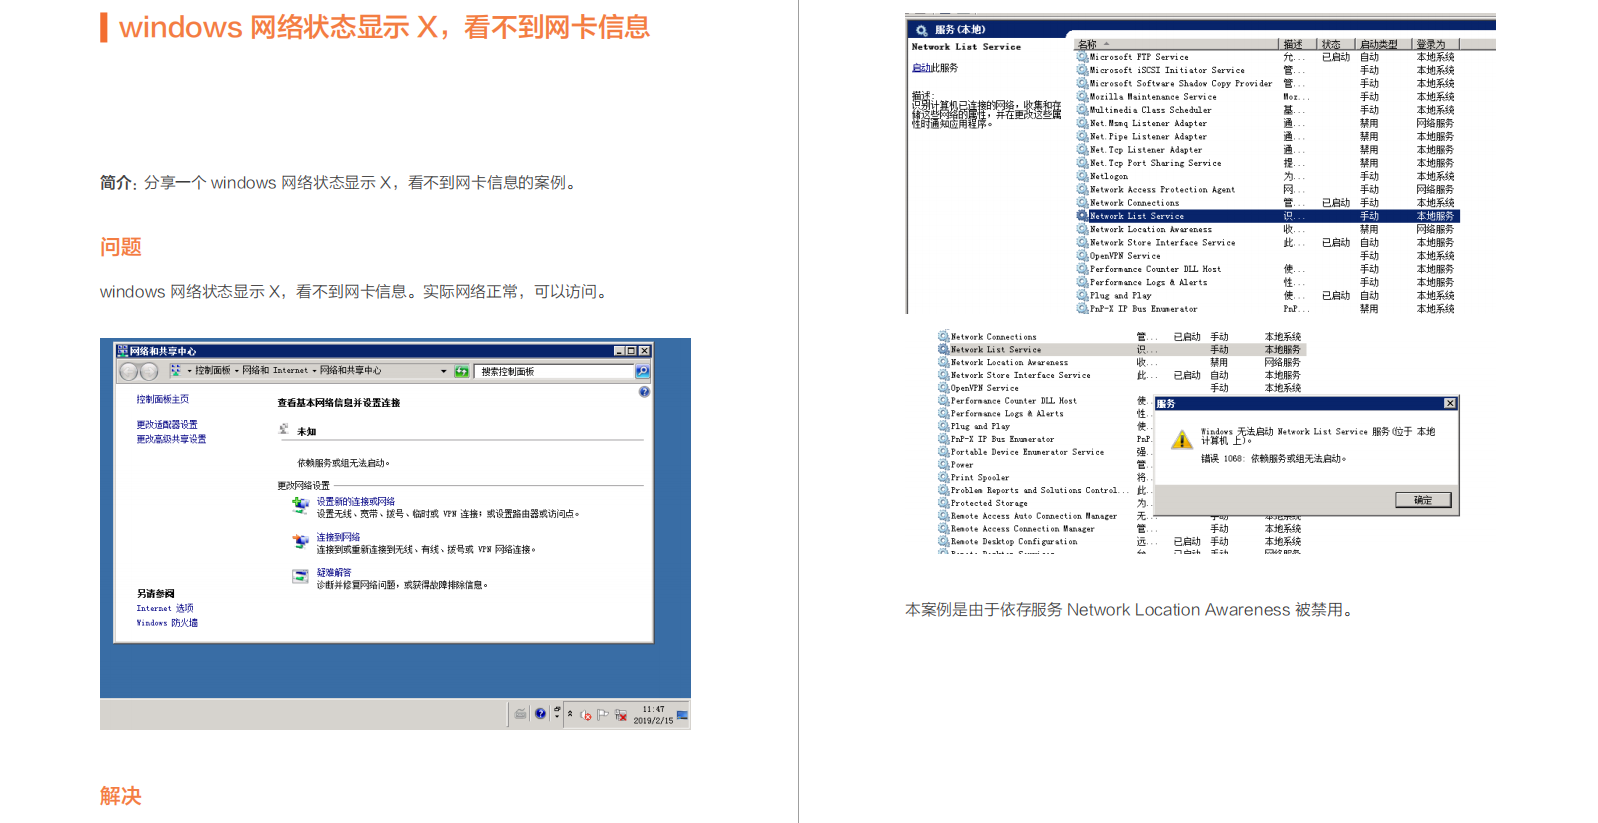
Task: Click the 设置新的连接或网络 icon
Action: (x=300, y=506)
